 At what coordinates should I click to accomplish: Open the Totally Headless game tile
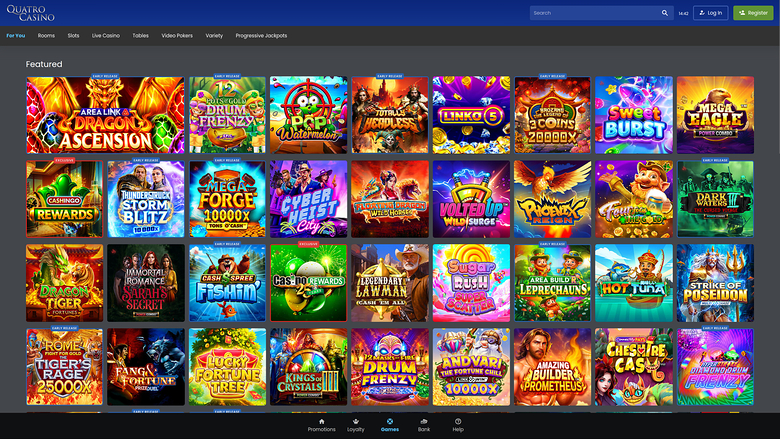coord(390,115)
